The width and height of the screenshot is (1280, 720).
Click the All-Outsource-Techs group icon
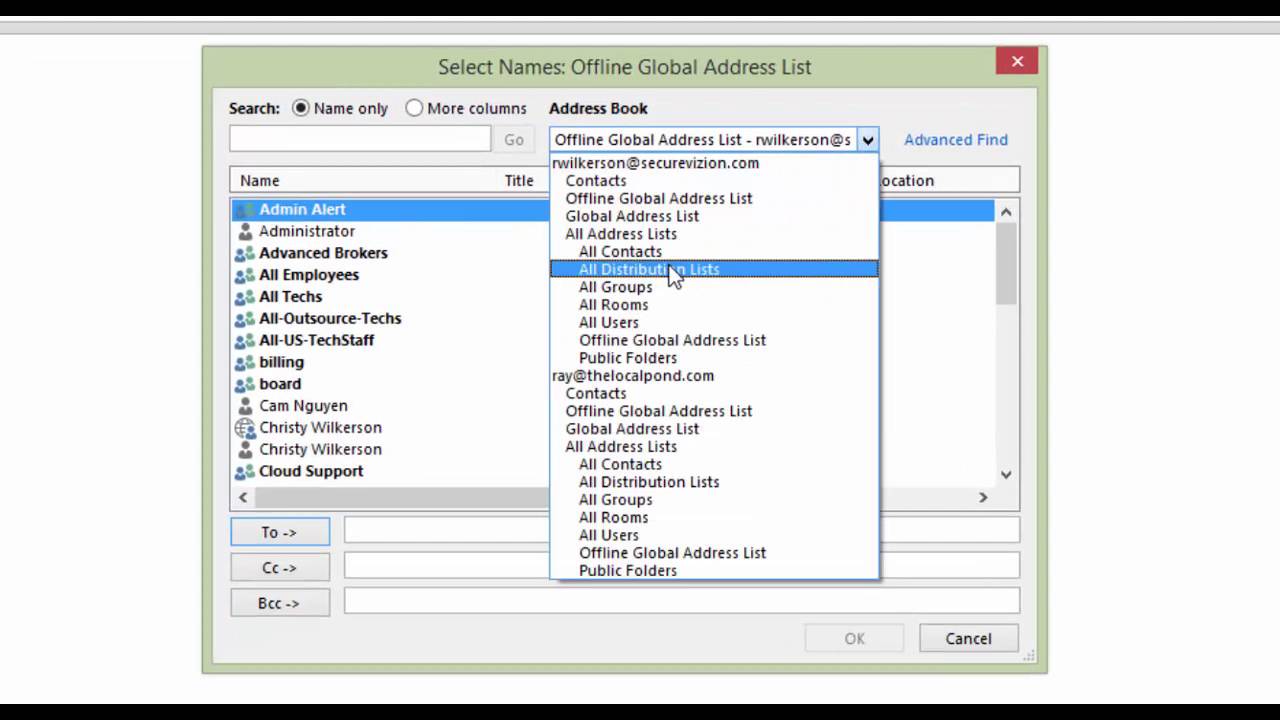coord(244,319)
